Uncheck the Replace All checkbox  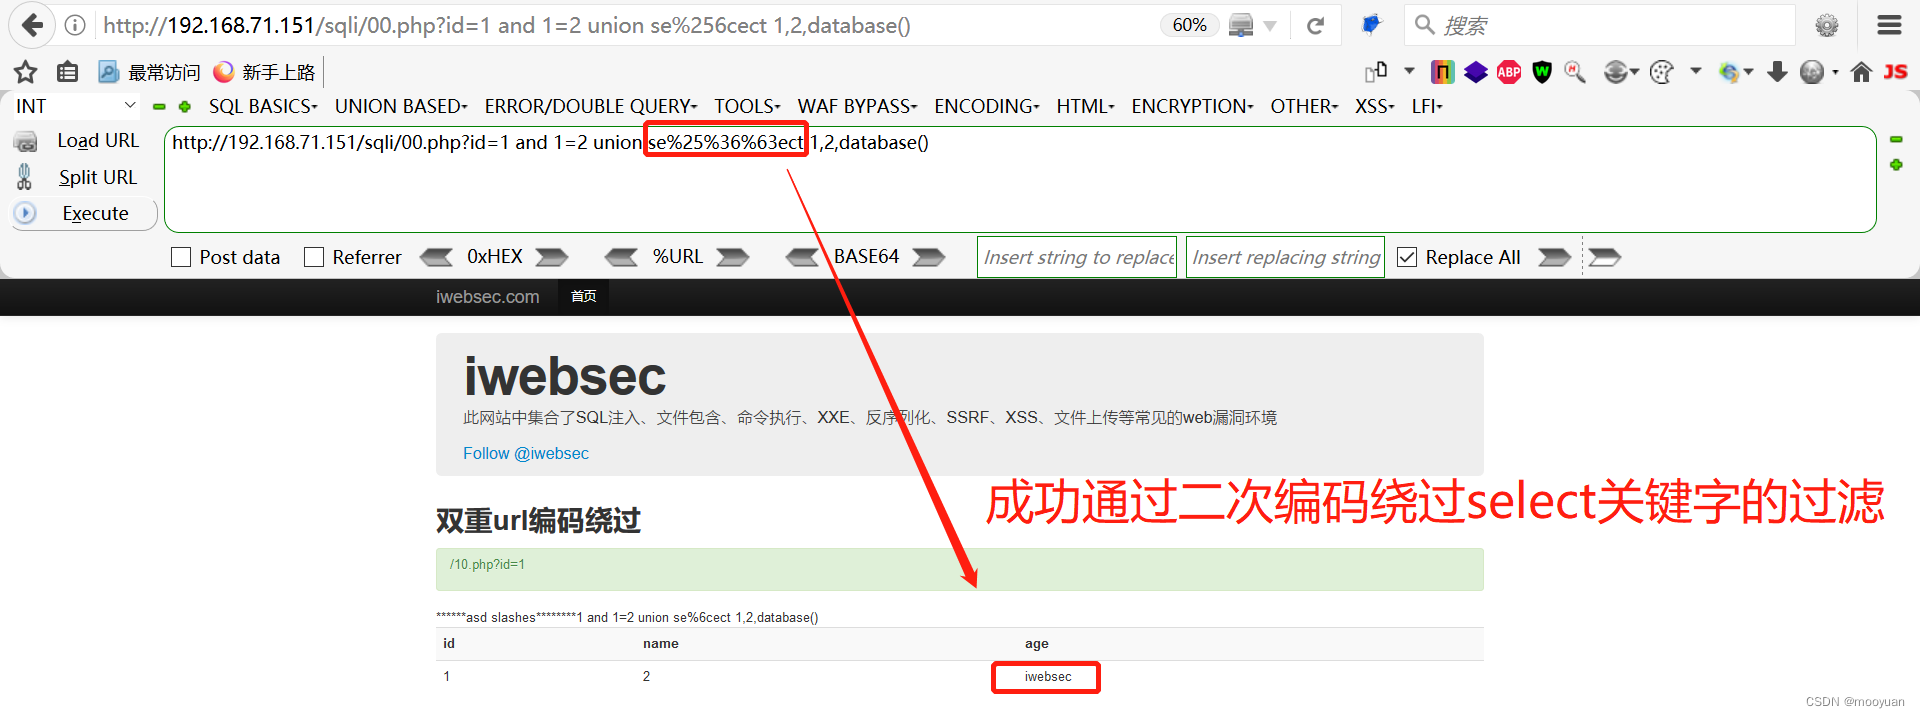tap(1407, 257)
